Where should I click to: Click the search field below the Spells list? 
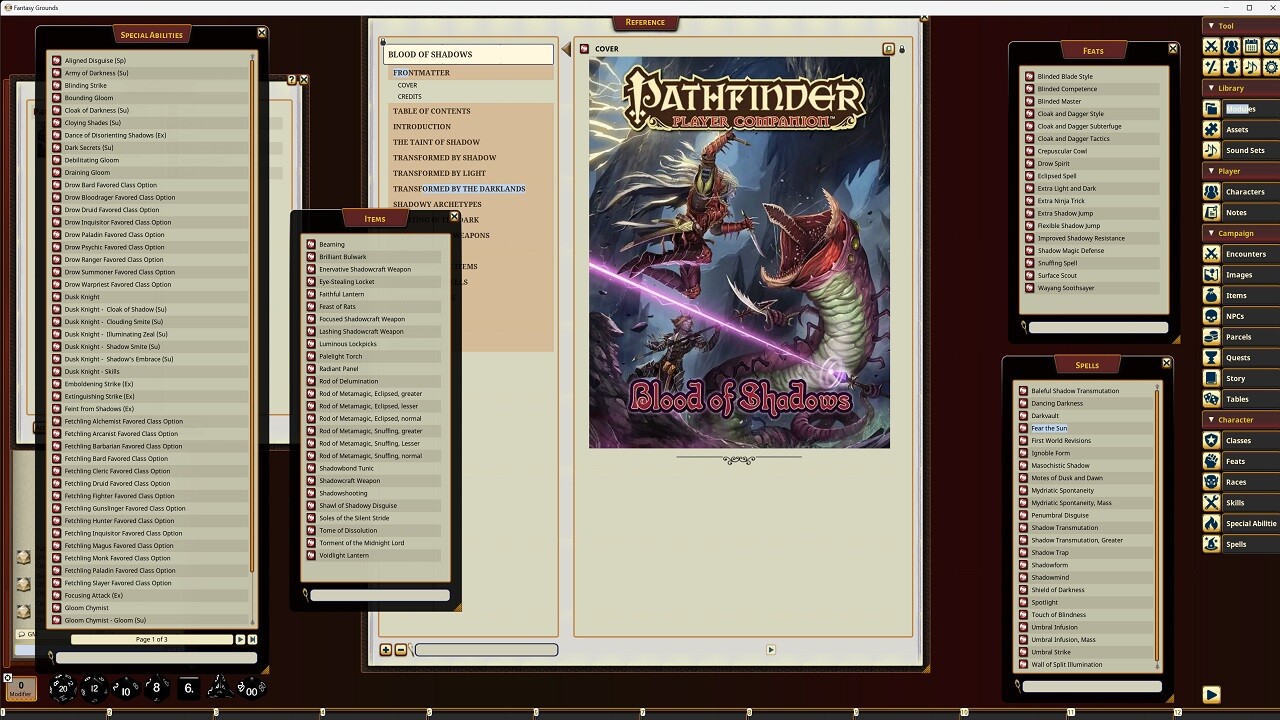1090,686
